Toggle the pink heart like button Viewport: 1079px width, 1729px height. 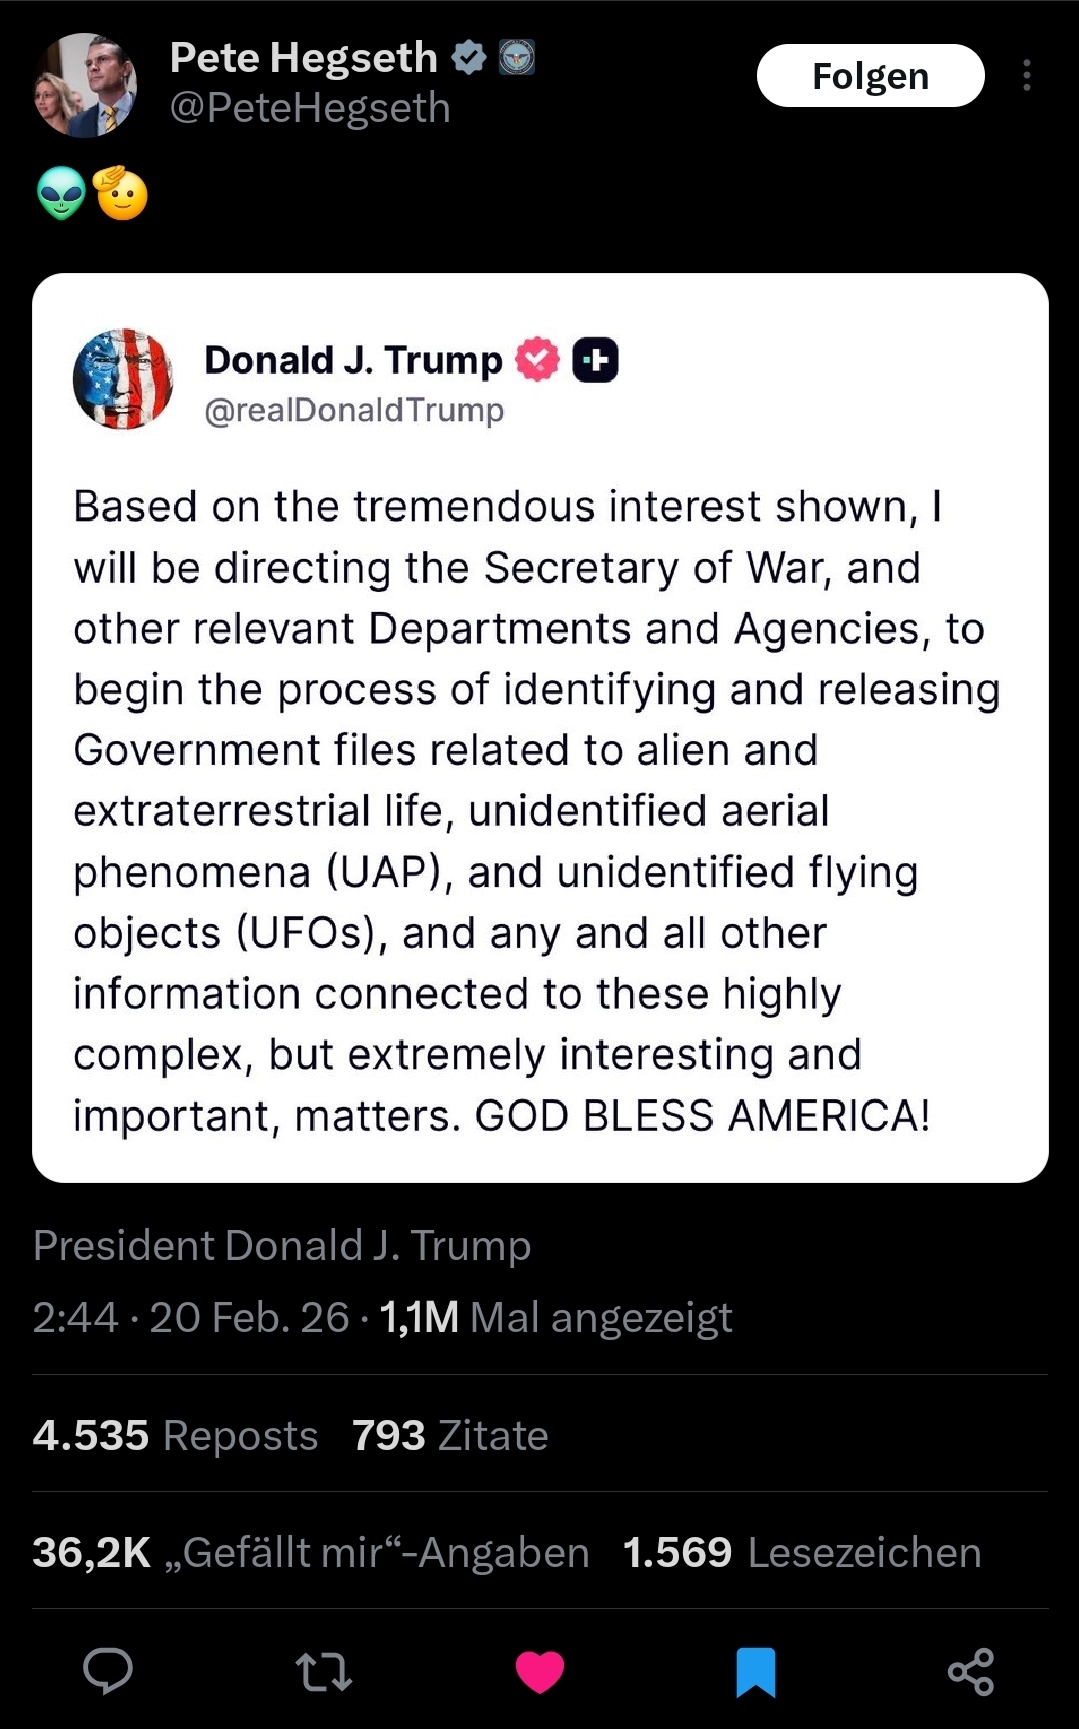[x=540, y=1671]
